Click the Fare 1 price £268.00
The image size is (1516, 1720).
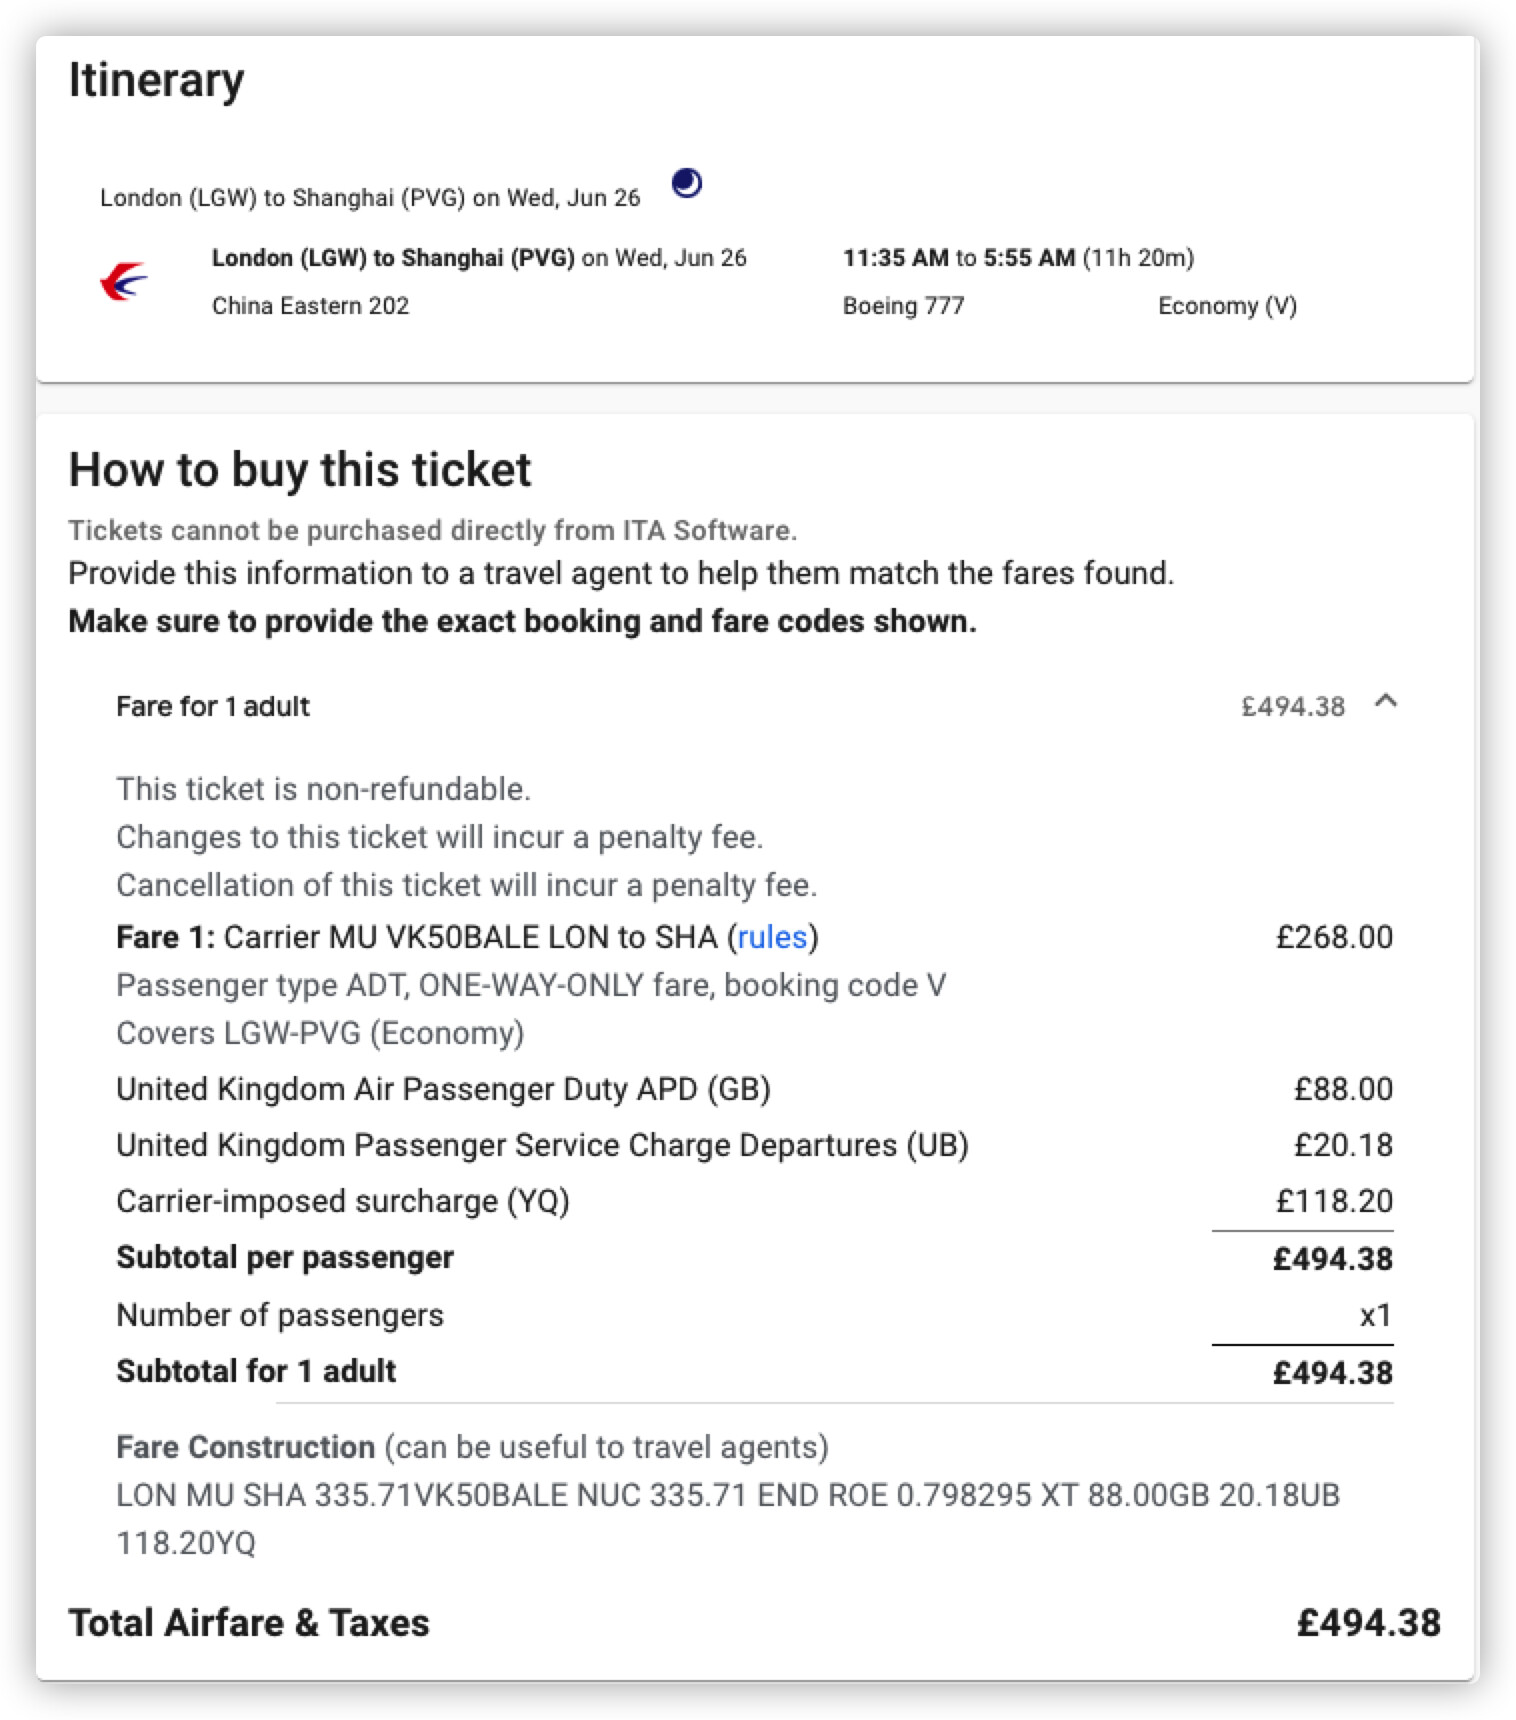[1334, 937]
